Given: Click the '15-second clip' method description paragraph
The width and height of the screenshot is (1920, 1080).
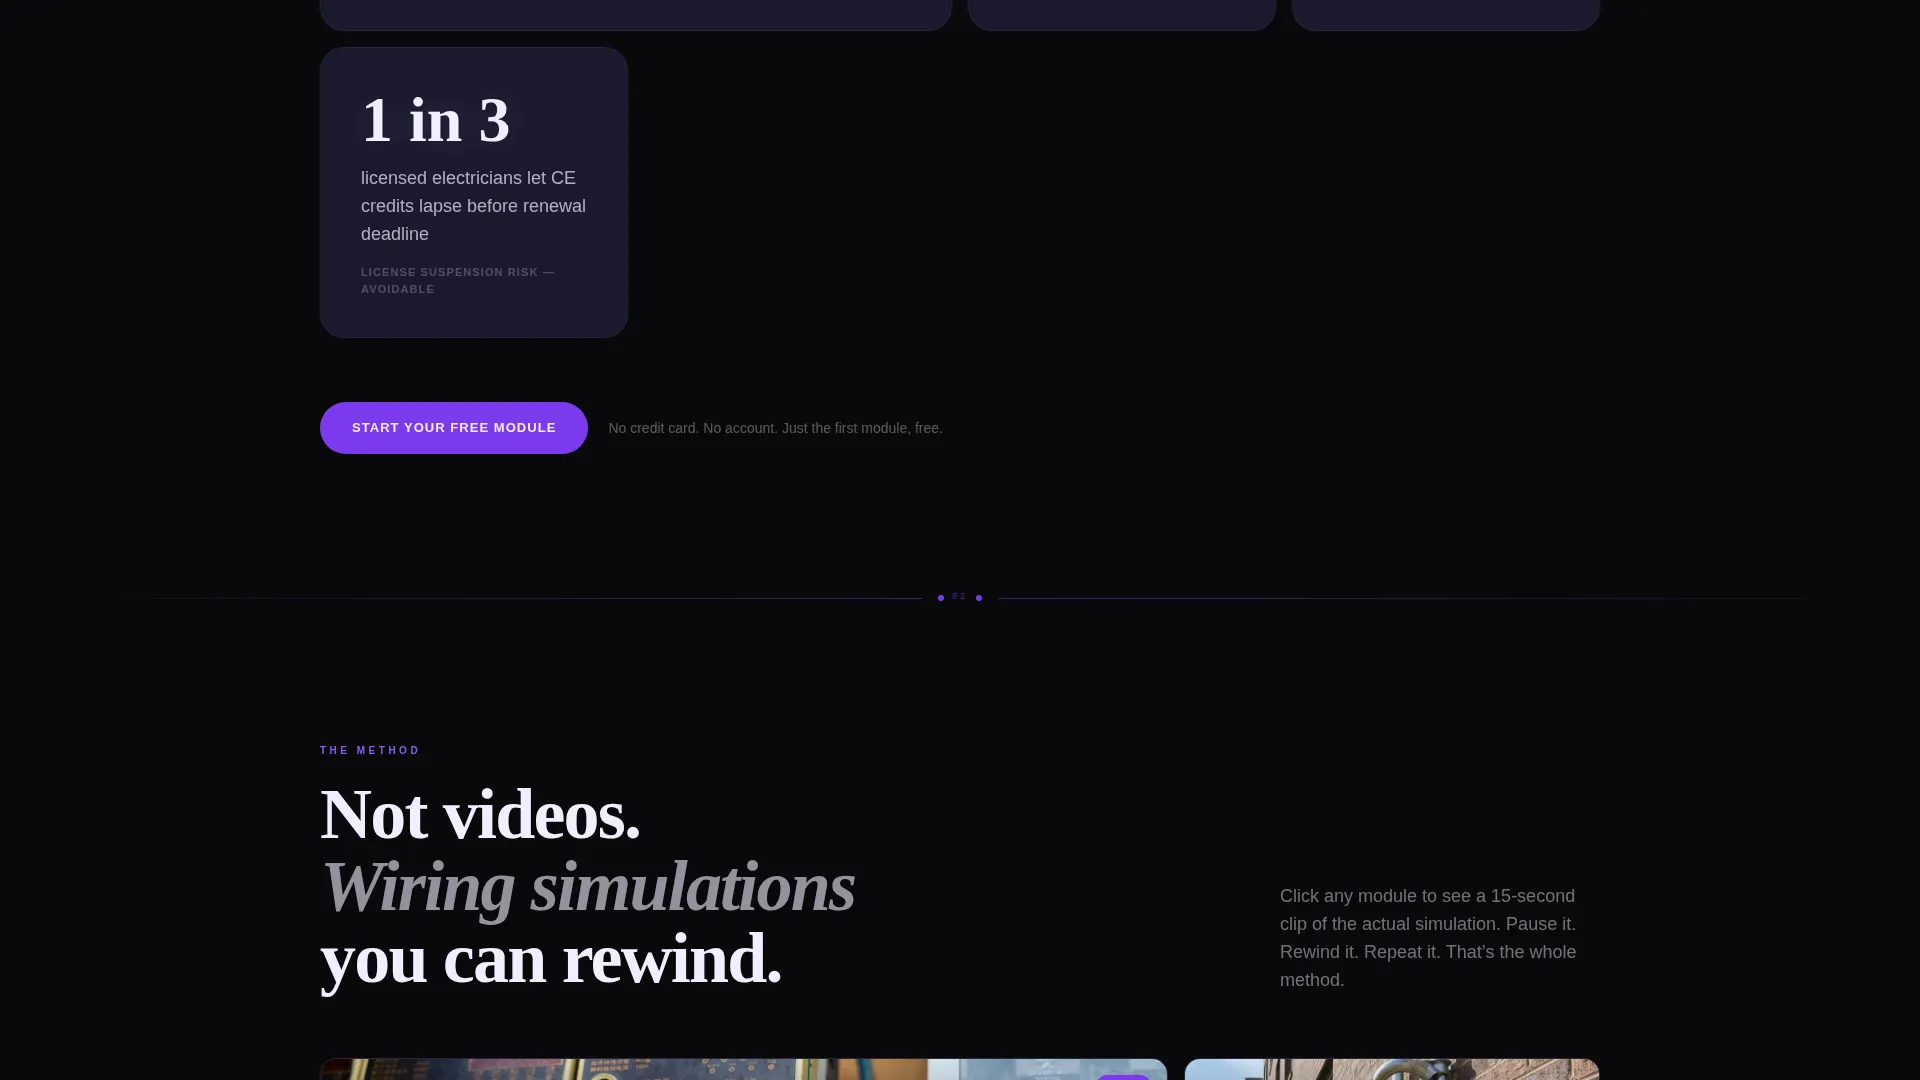Looking at the screenshot, I should point(1428,938).
